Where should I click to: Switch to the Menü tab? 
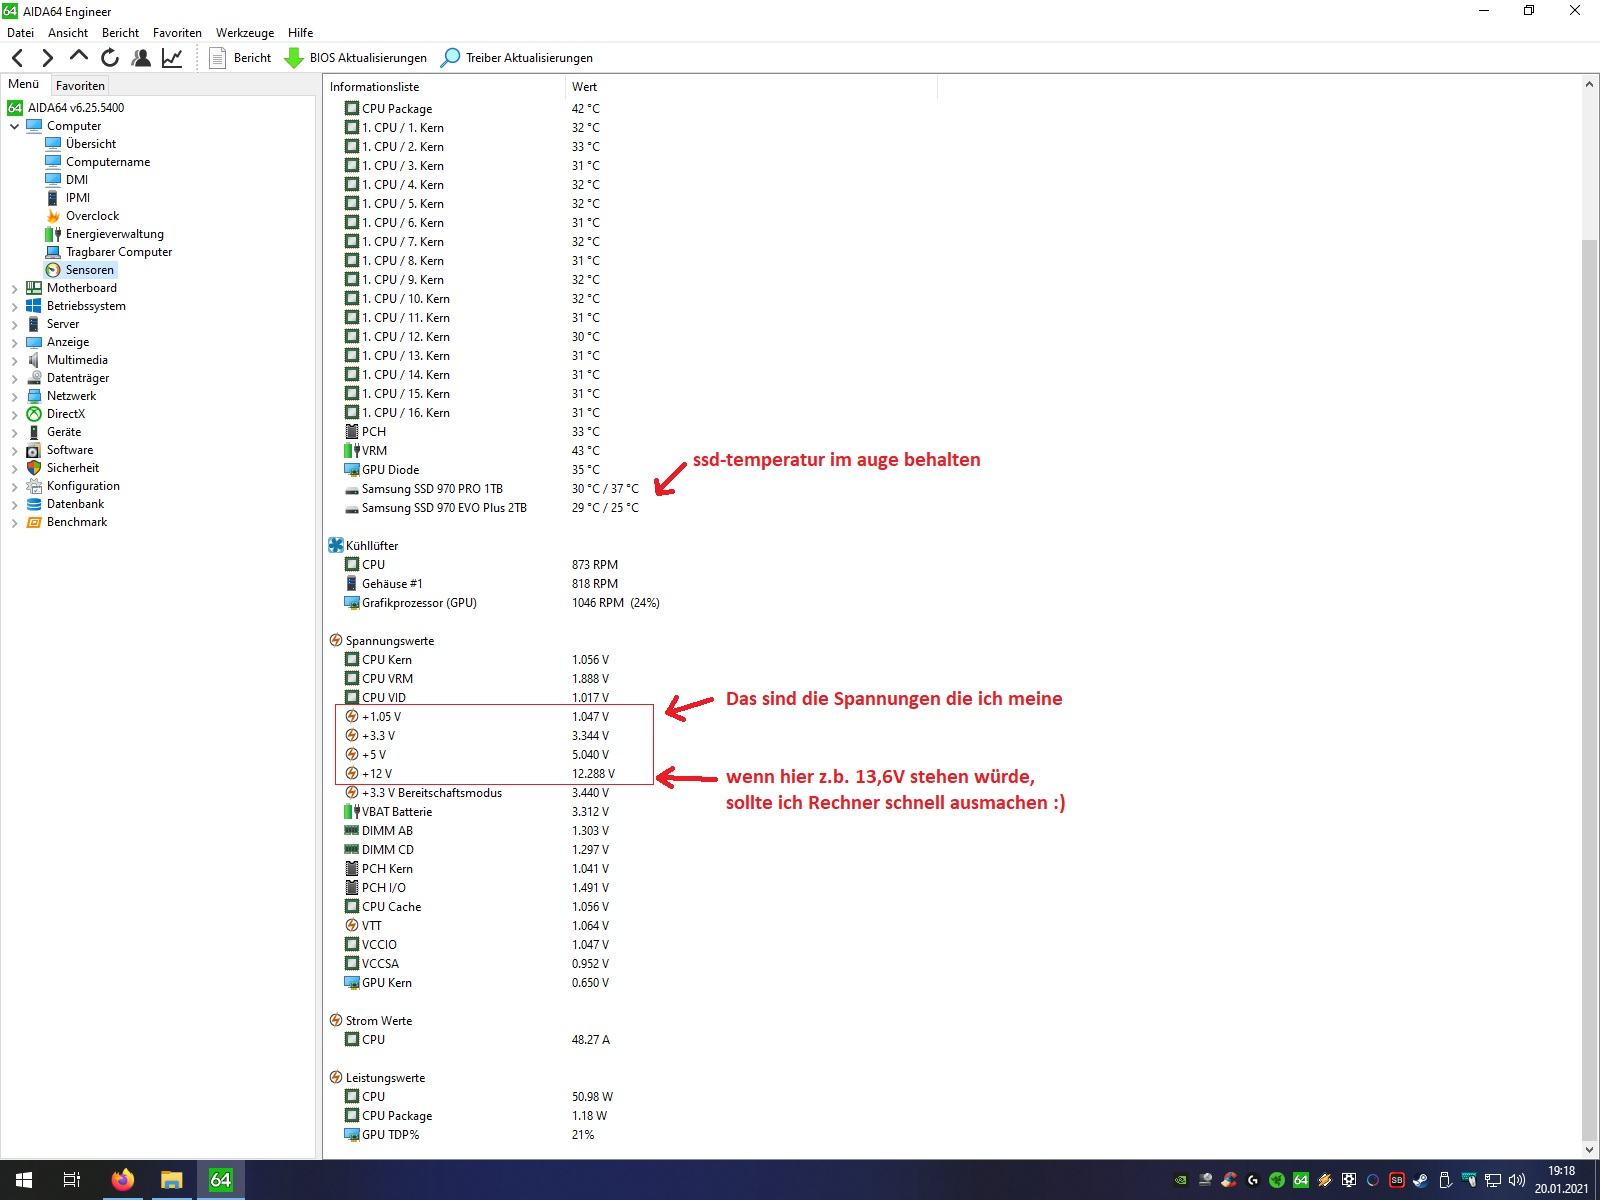pos(24,85)
